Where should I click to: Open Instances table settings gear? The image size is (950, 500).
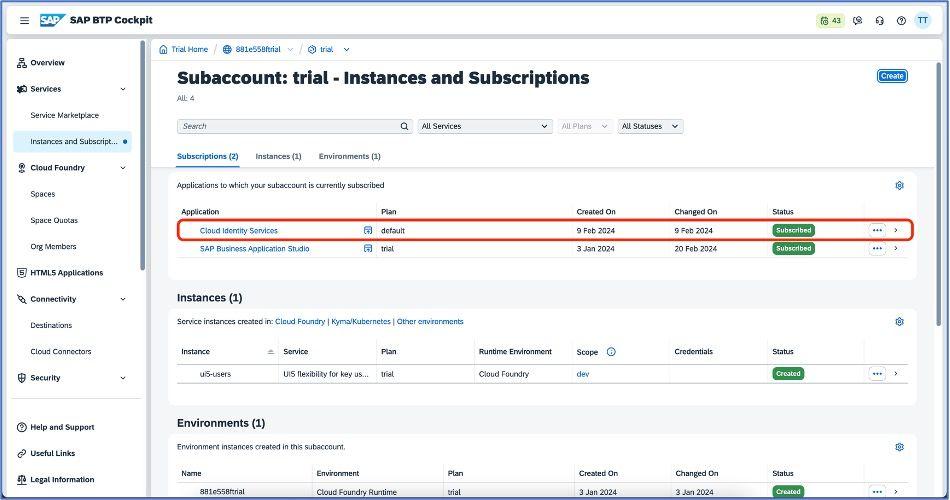[900, 322]
